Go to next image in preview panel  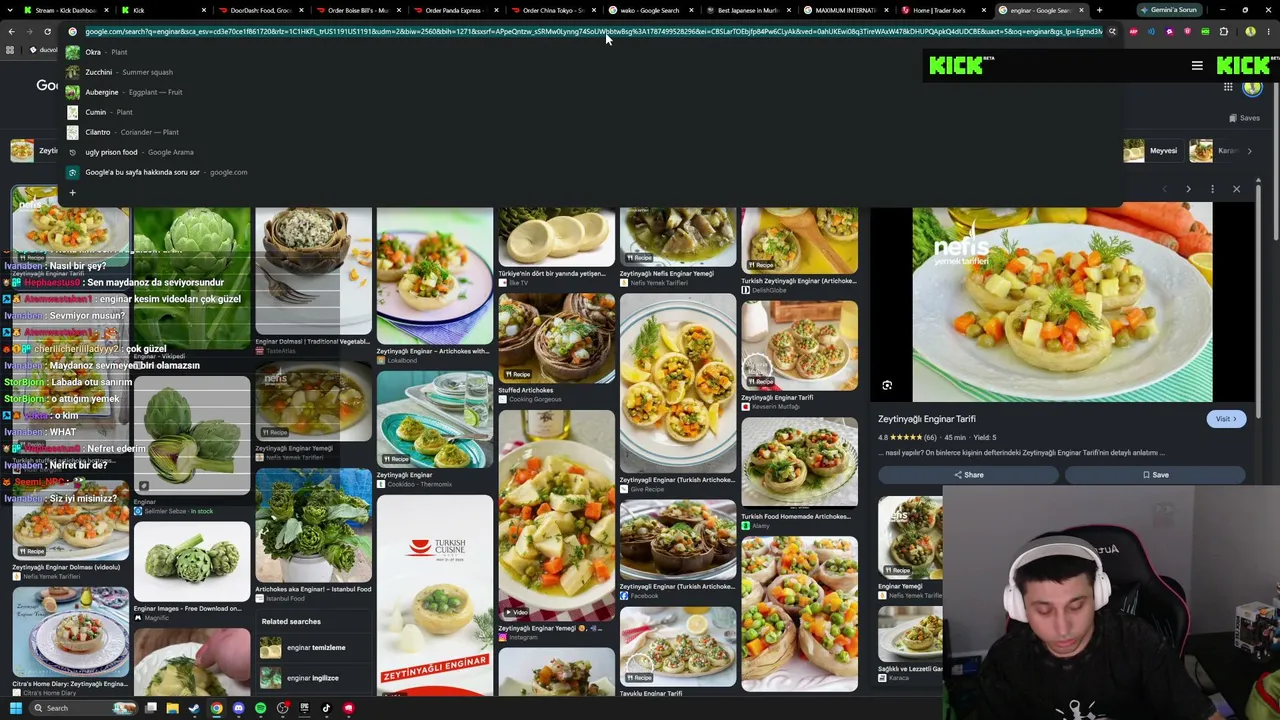(1188, 189)
